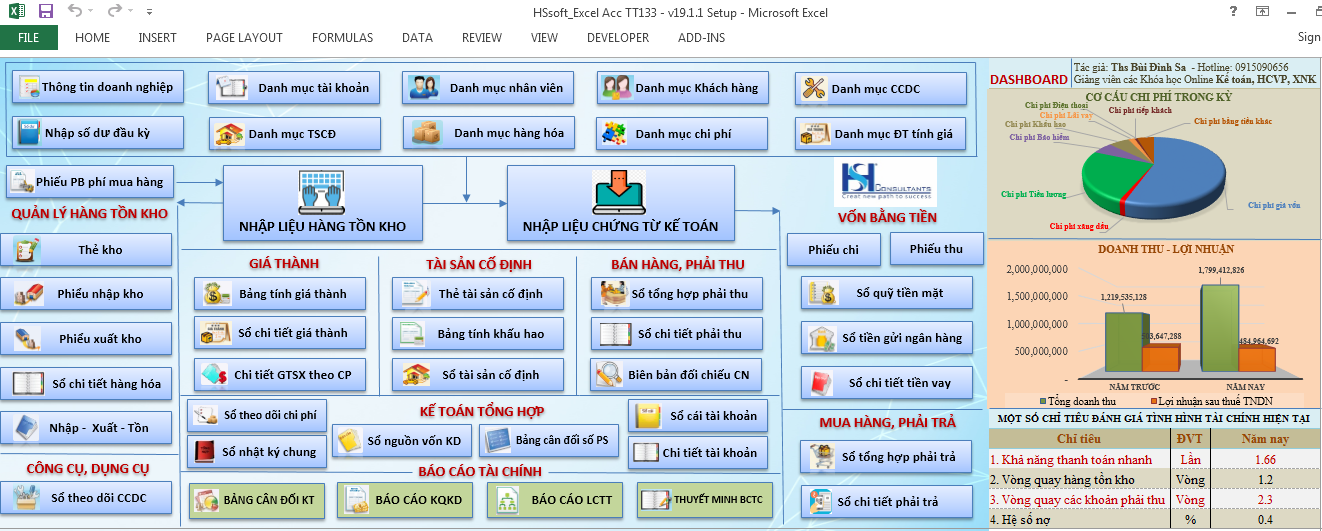Click the Thẻ kho icon
This screenshot has height=531, width=1322.
point(28,249)
